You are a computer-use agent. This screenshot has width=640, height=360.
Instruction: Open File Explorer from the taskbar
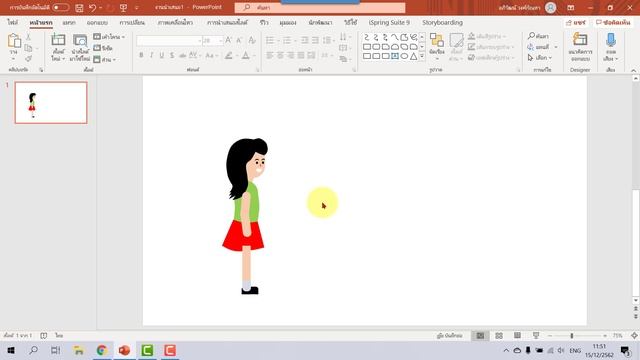click(79, 350)
